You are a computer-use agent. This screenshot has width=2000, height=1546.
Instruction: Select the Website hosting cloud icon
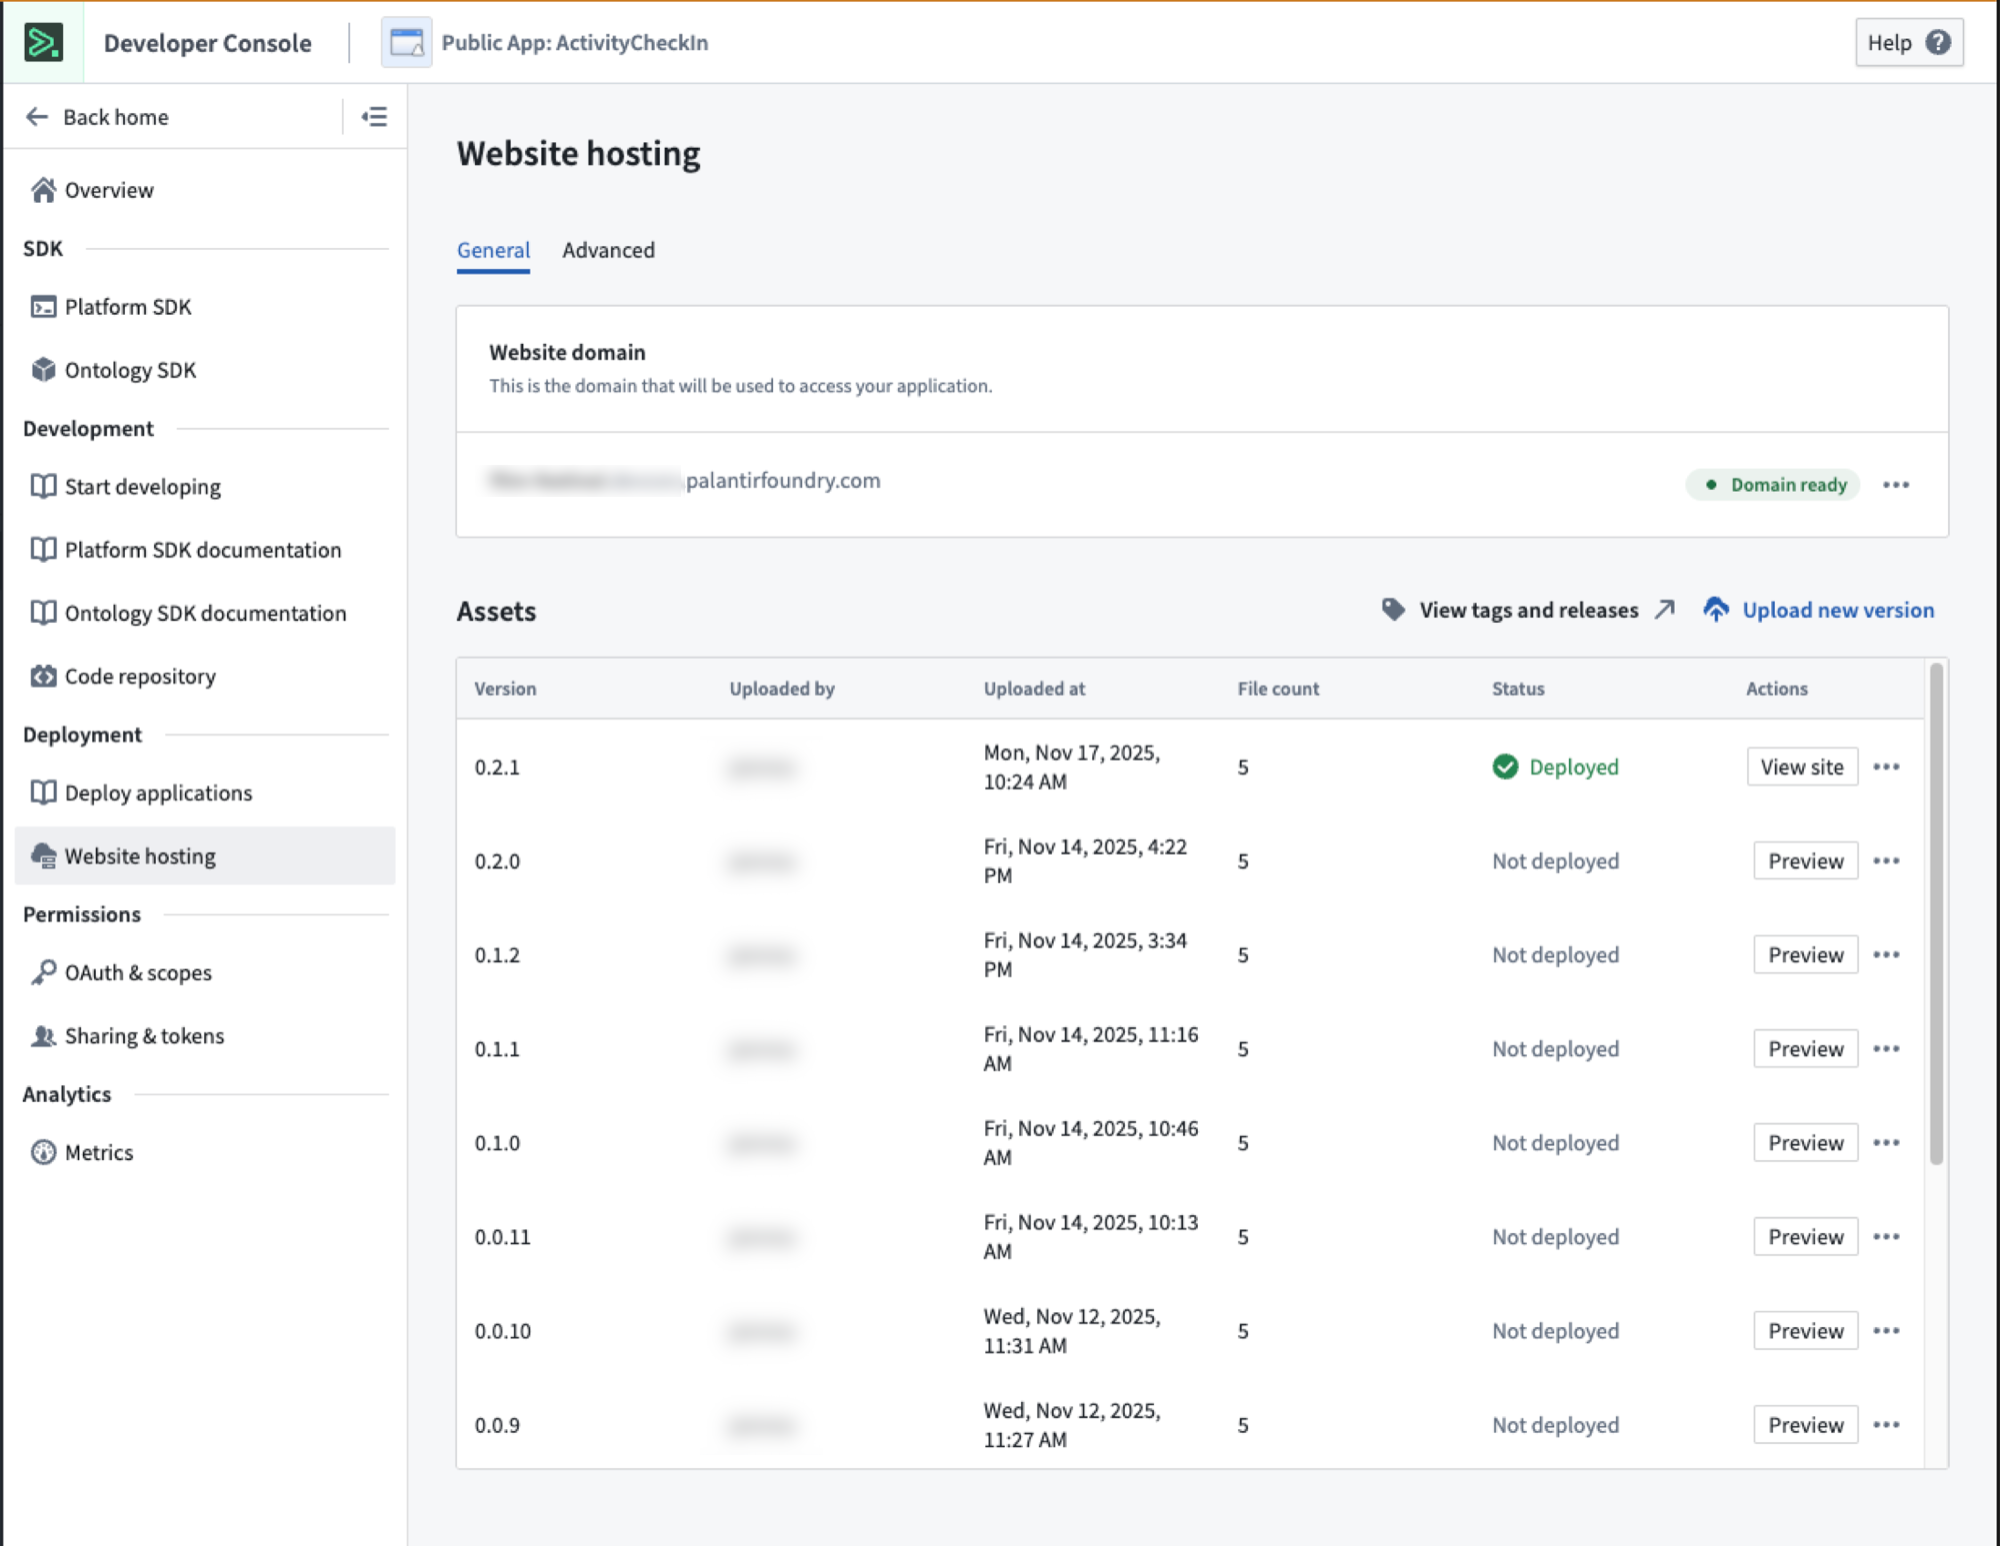pos(42,856)
